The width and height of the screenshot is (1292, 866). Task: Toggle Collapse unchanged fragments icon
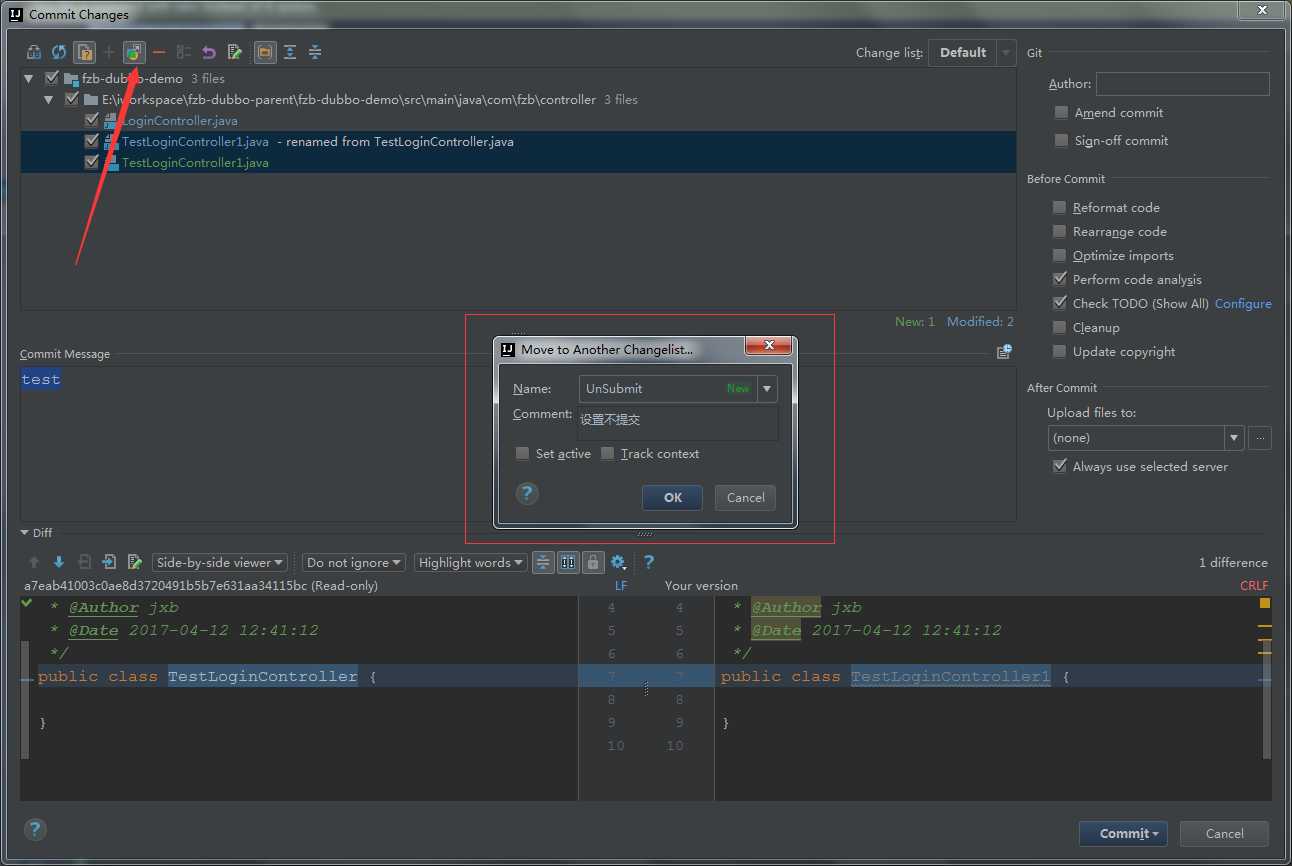click(543, 562)
